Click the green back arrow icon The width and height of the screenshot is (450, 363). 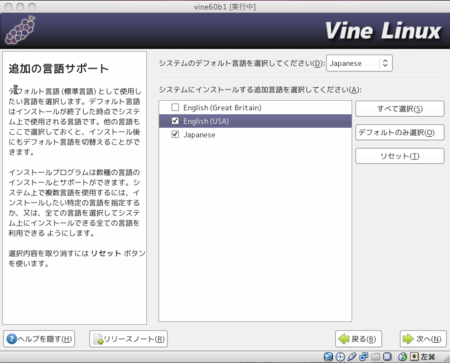(344, 339)
